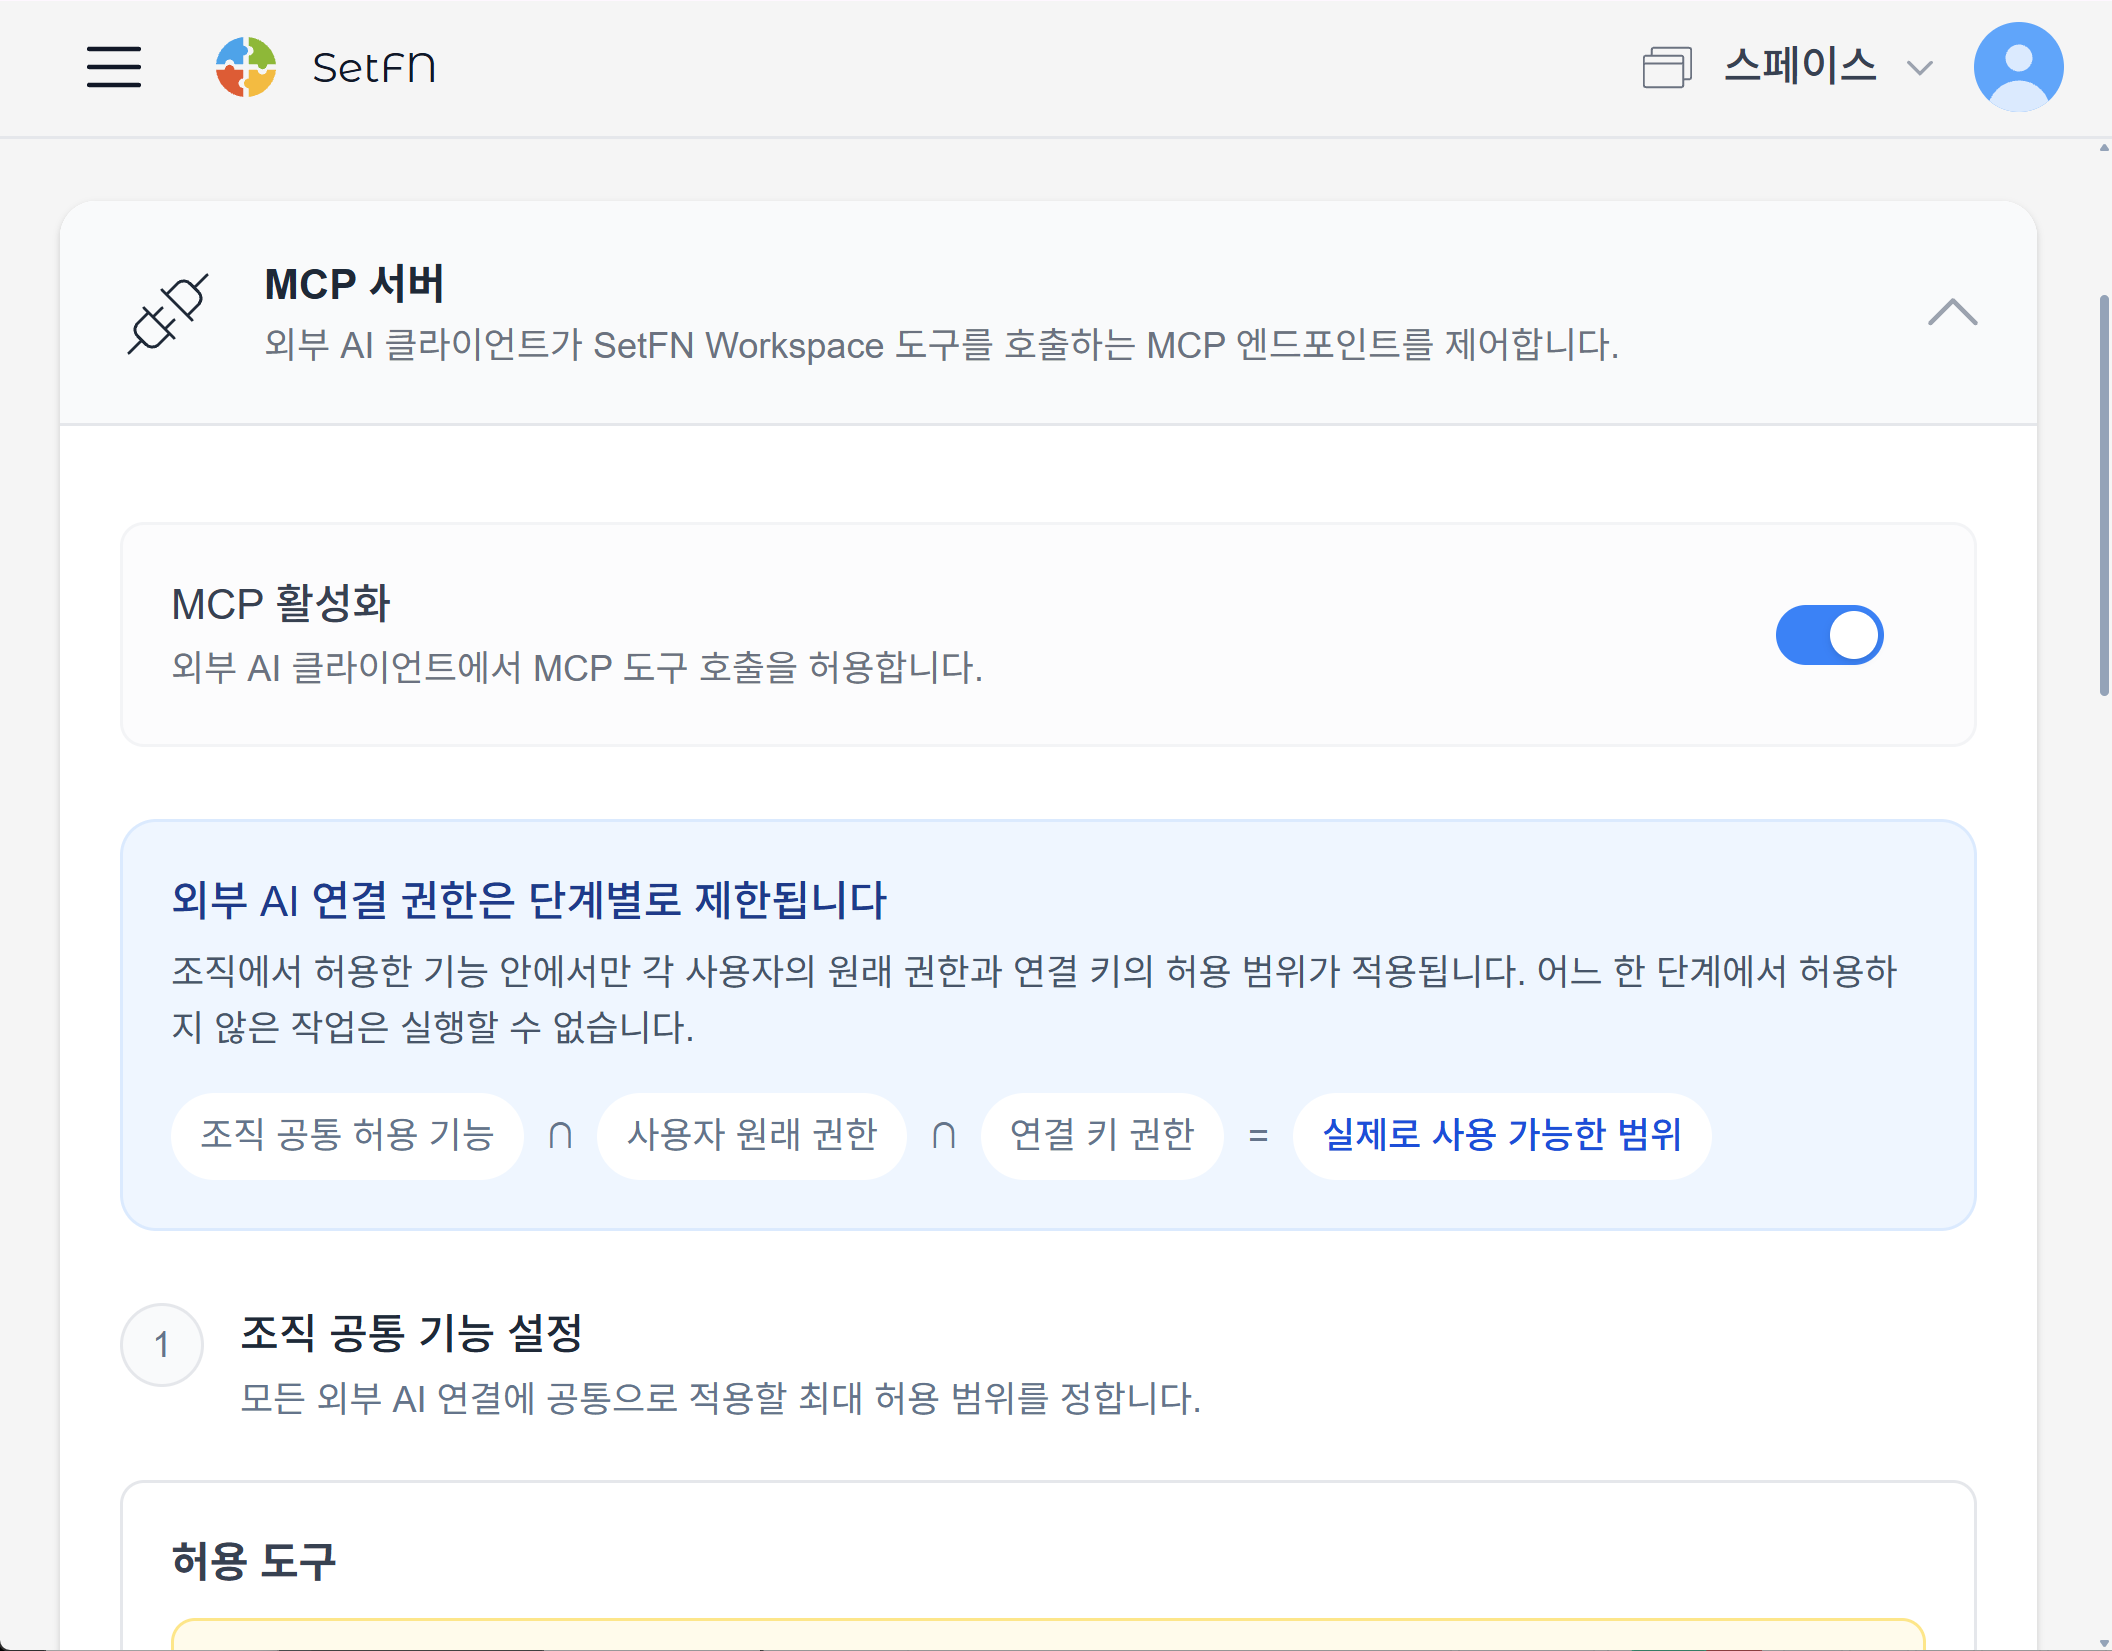Viewport: 2112px width, 1651px height.
Task: Click the vertical page scrollbar thumb
Action: (2104, 495)
